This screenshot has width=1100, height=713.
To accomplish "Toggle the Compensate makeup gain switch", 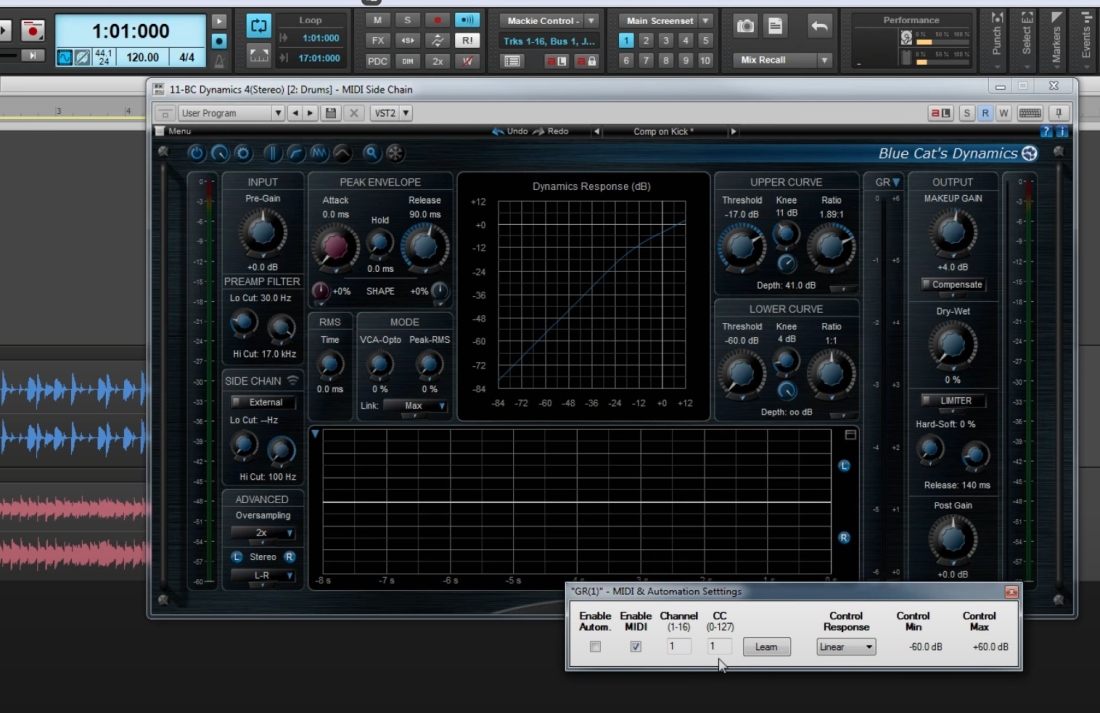I will (953, 284).
